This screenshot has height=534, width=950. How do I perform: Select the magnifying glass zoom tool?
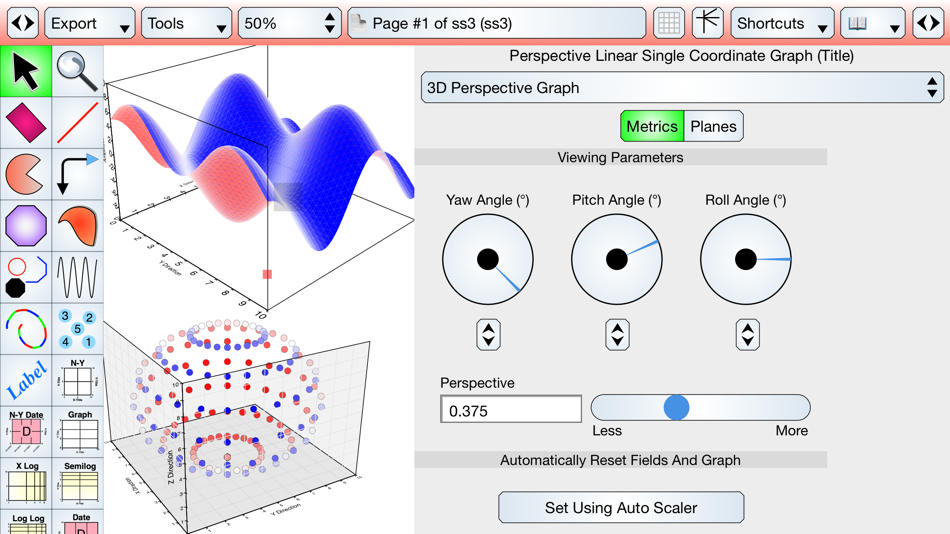[78, 72]
